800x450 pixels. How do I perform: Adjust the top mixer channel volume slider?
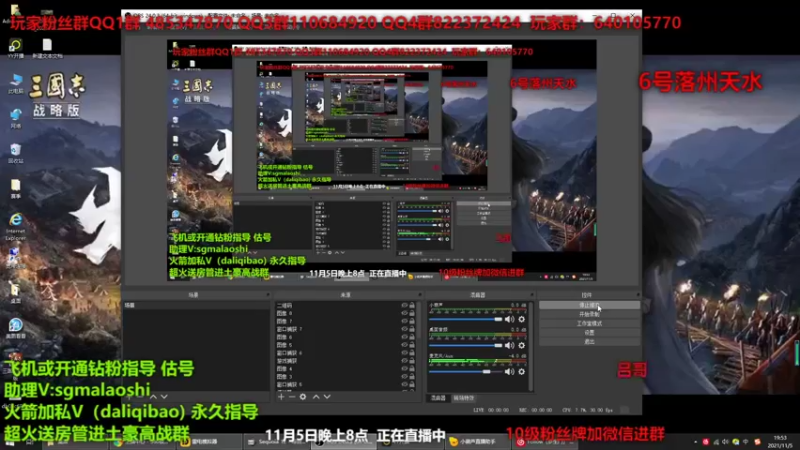click(x=465, y=319)
